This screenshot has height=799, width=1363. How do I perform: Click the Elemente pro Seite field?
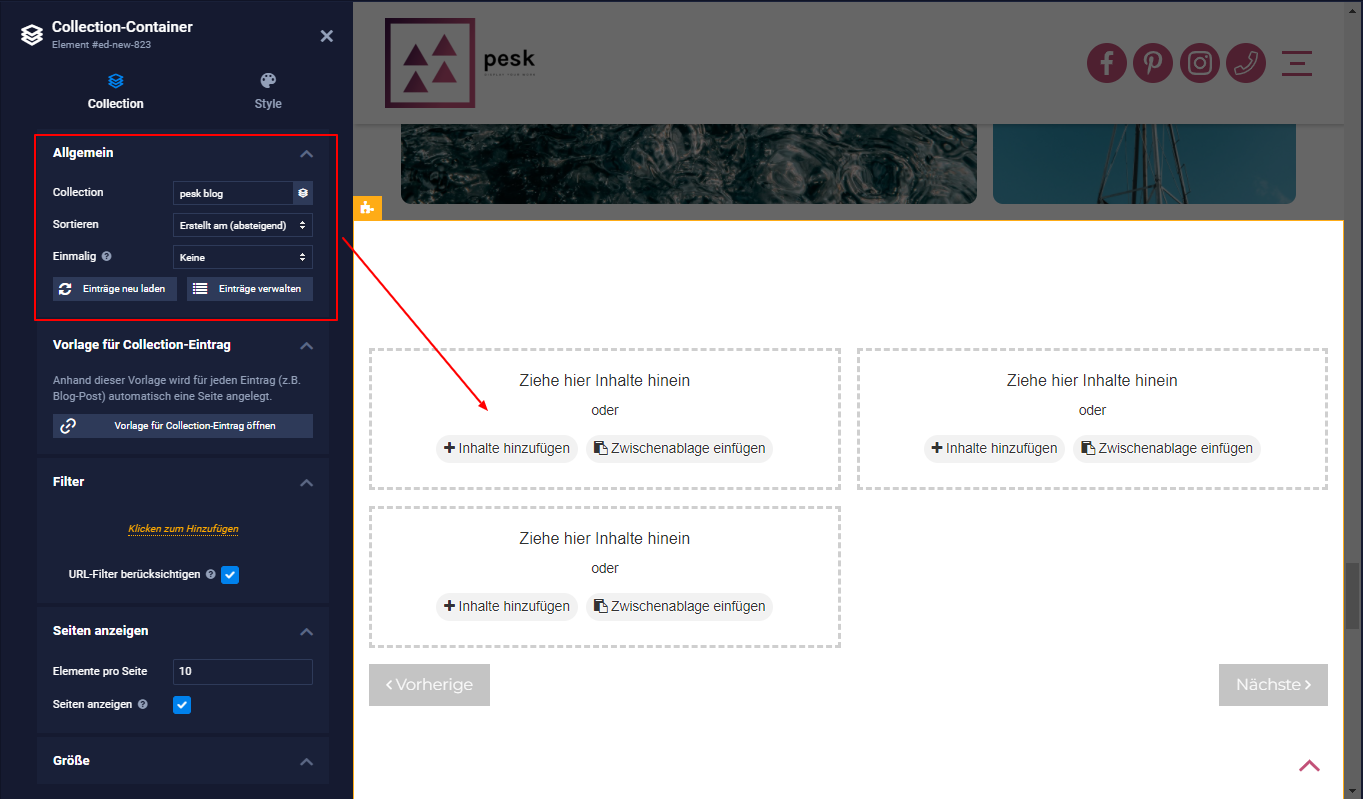pyautogui.click(x=243, y=672)
